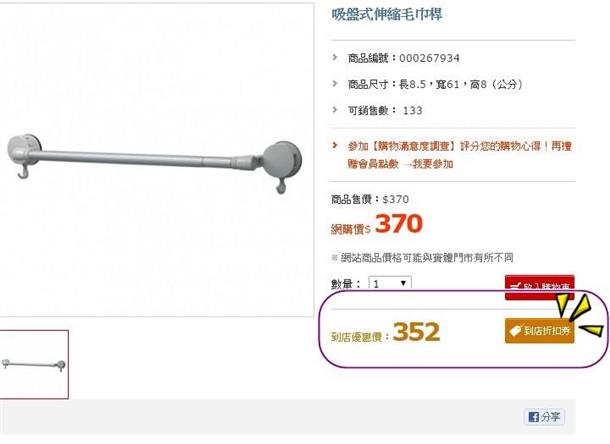Add item with 放入購物車 button
Viewport: 610px width, 444px height.
click(x=540, y=287)
